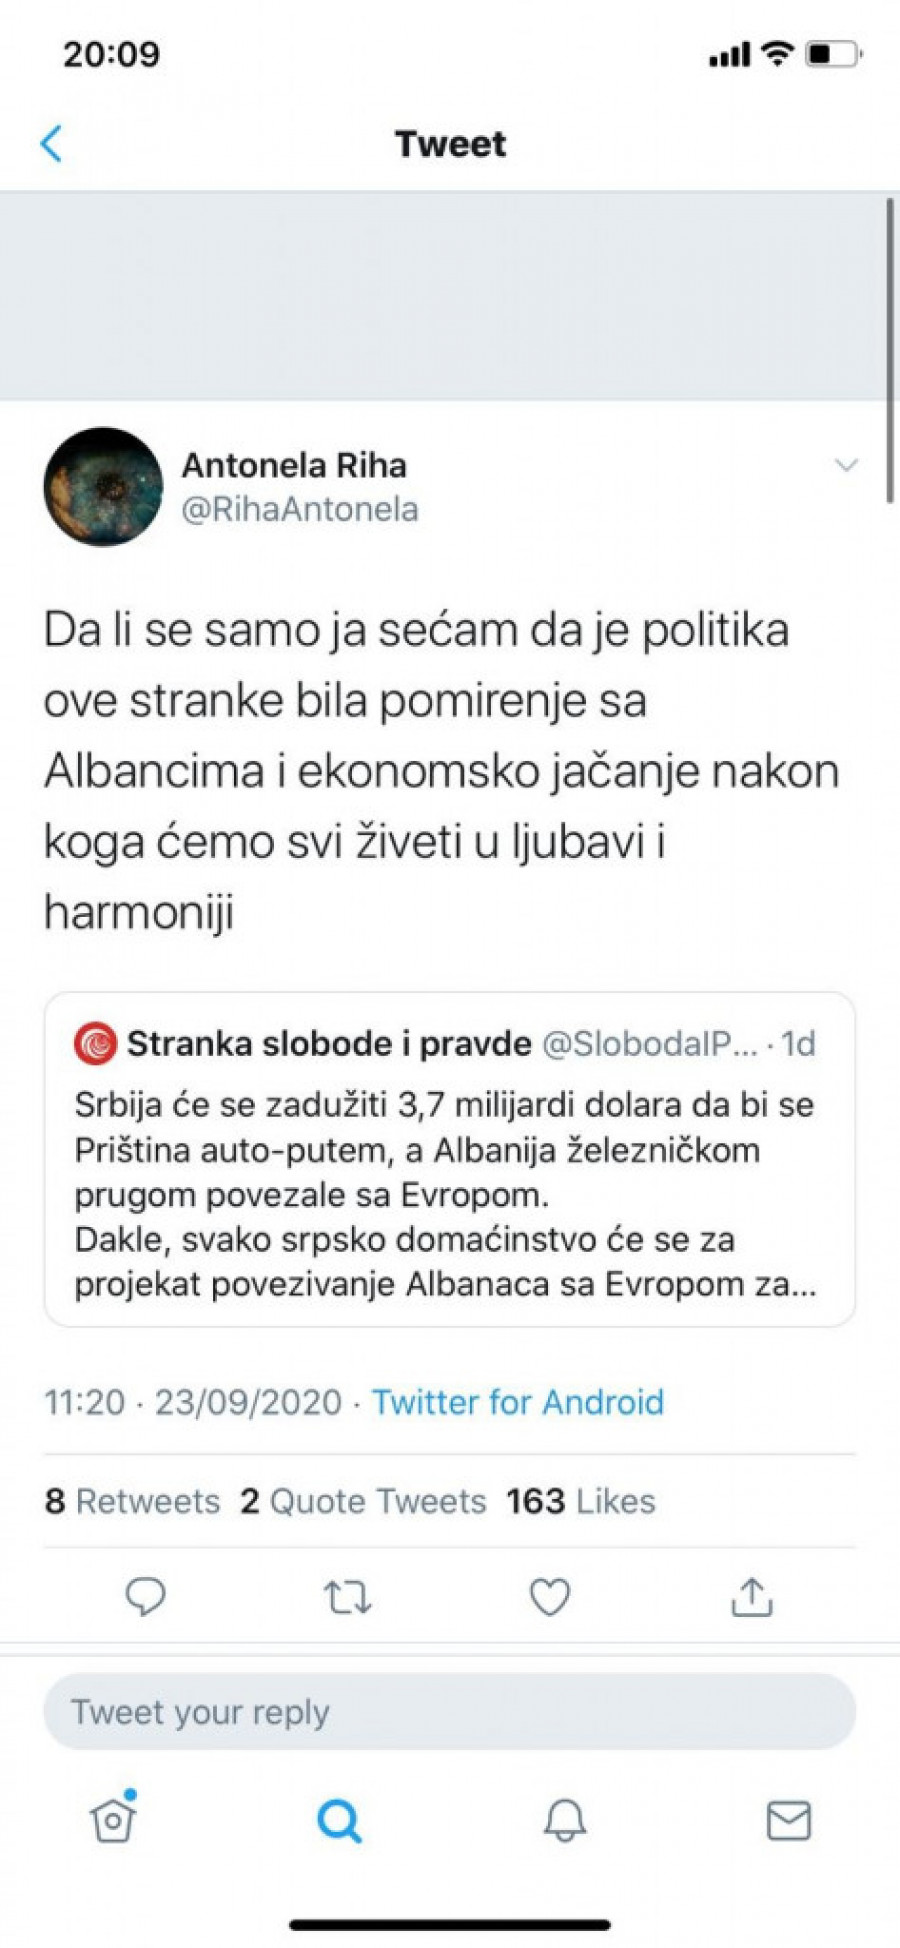Like the tweet with heart icon

click(549, 1597)
